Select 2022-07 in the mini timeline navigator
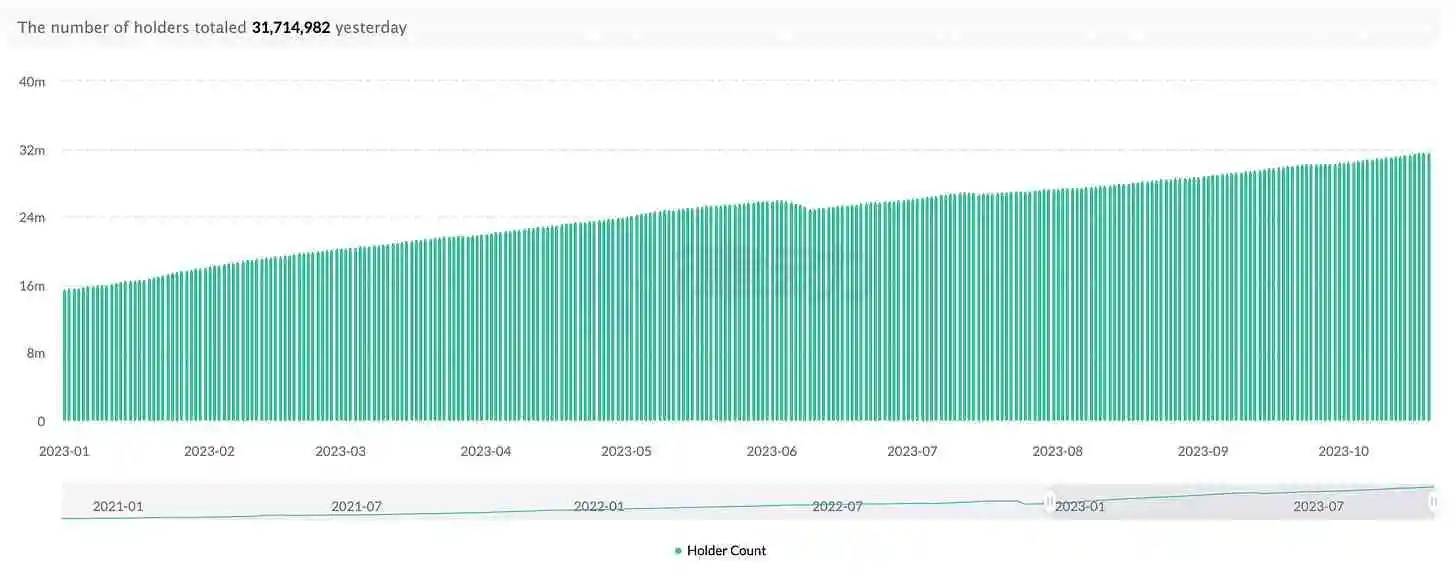This screenshot has width=1456, height=570. pyautogui.click(x=837, y=506)
